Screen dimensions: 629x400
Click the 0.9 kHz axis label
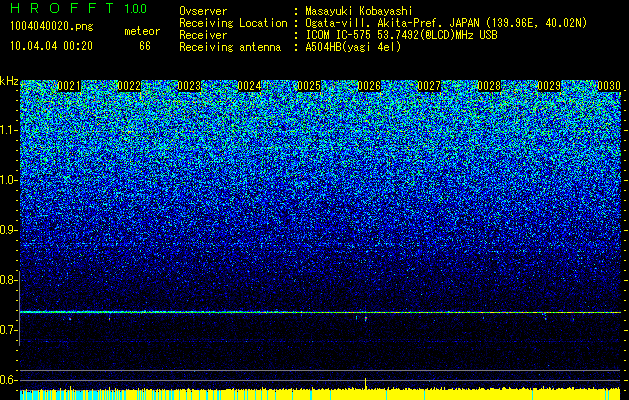click(x=8, y=230)
